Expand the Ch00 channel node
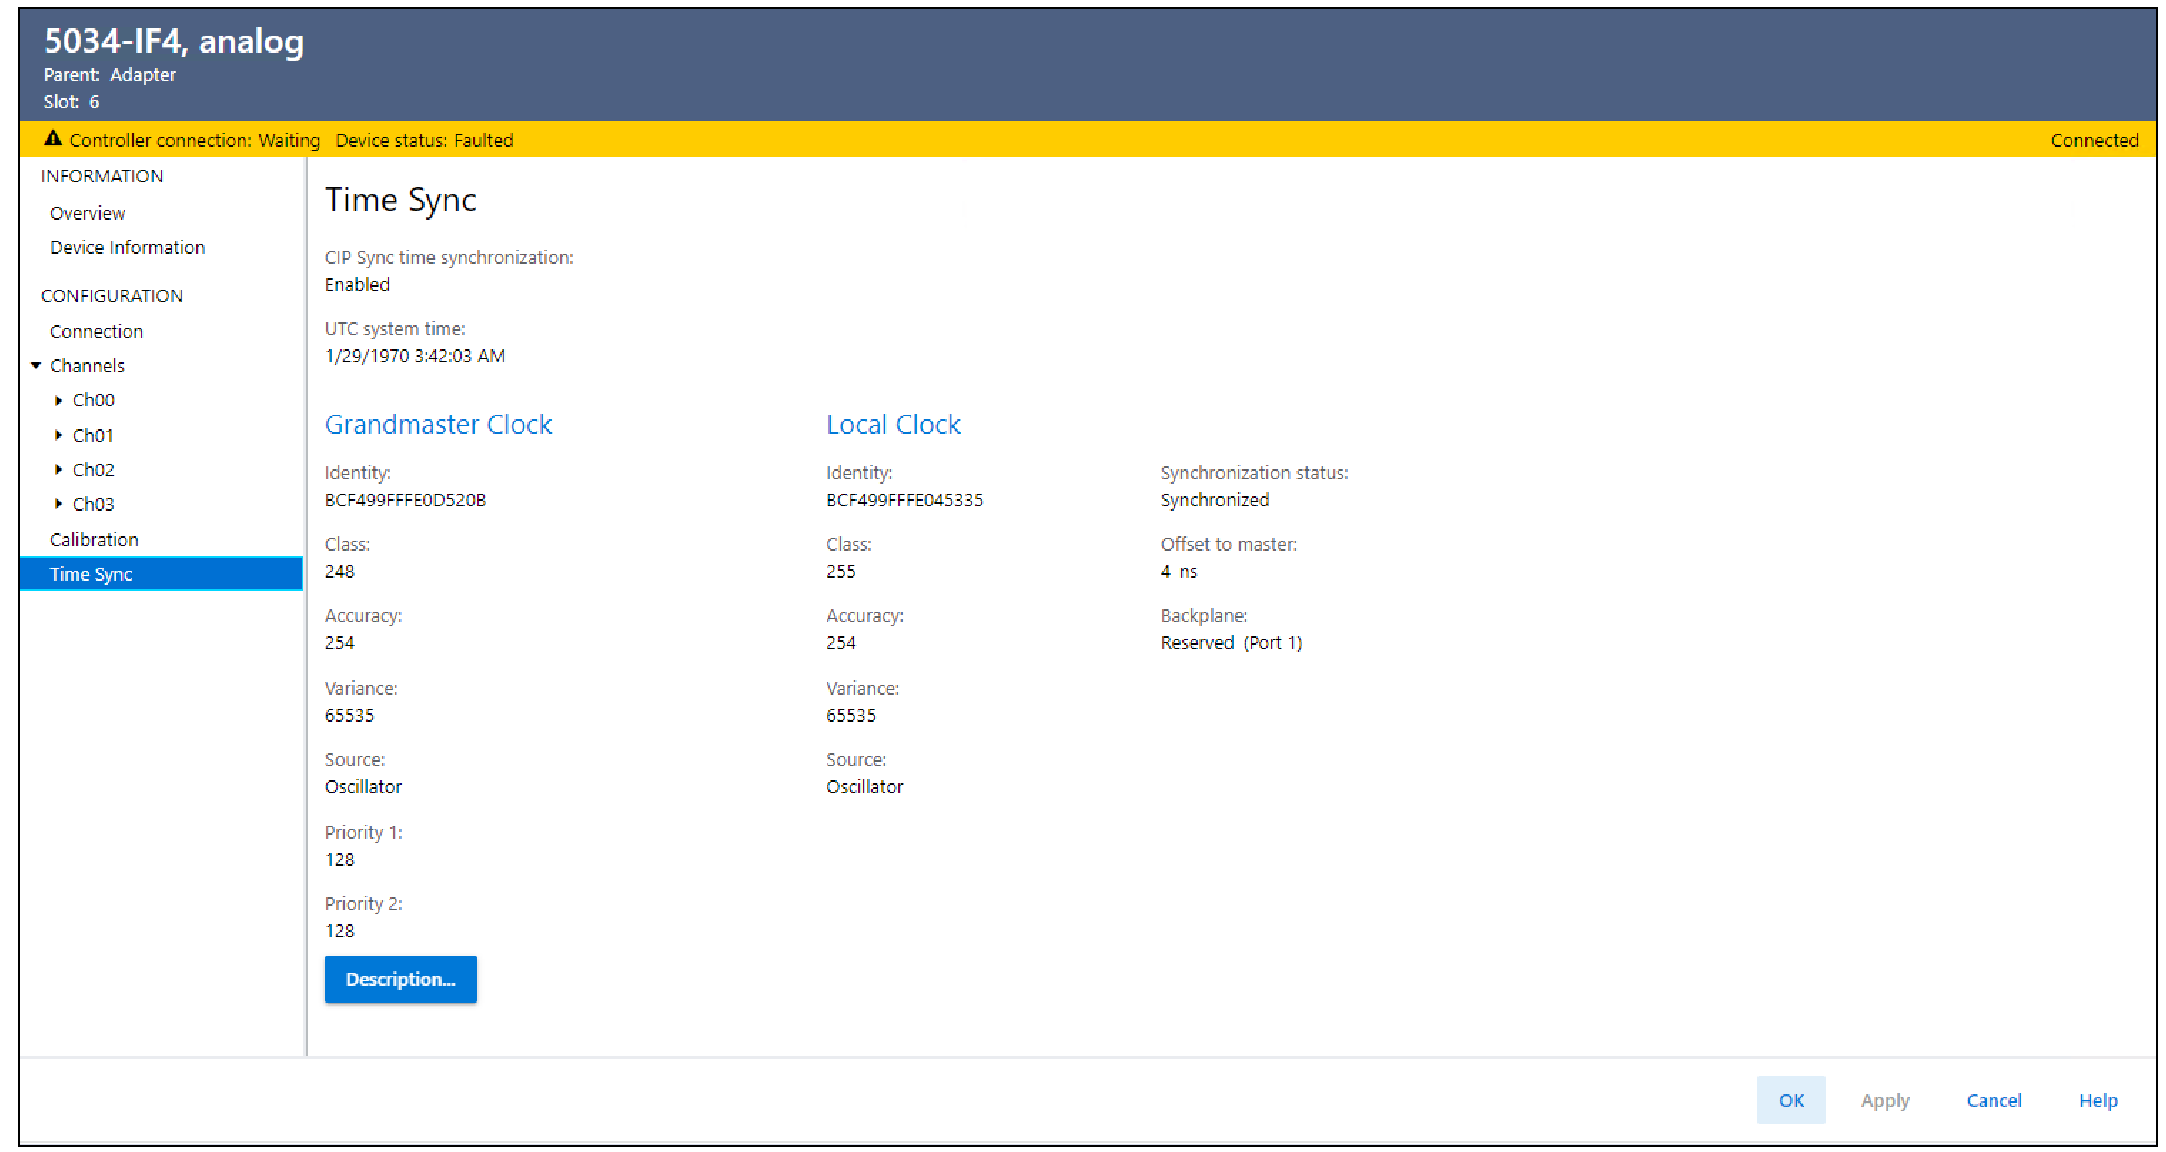The width and height of the screenshot is (2166, 1152). (58, 400)
